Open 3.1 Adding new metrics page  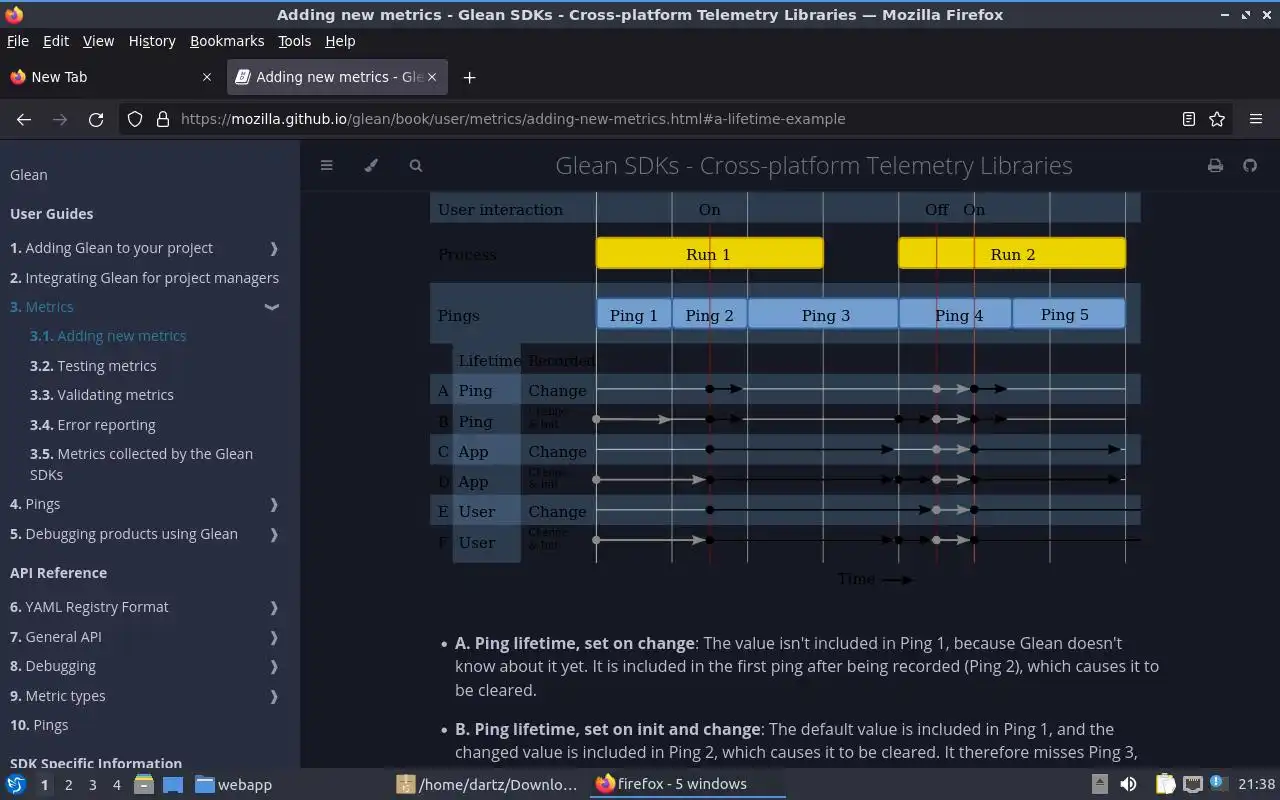(108, 336)
